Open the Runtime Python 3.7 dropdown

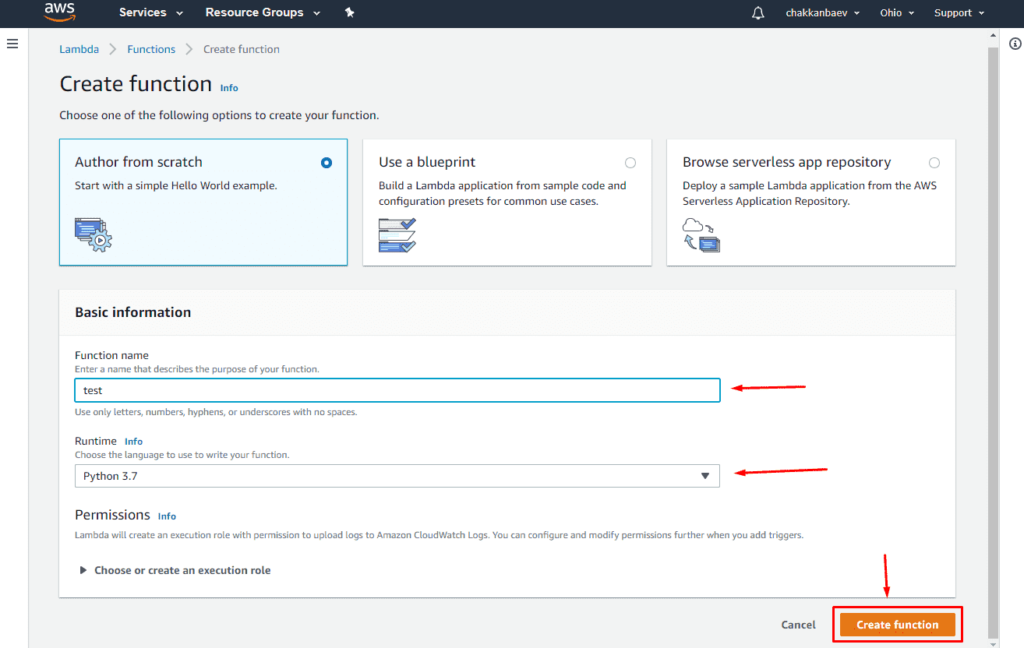click(x=397, y=476)
